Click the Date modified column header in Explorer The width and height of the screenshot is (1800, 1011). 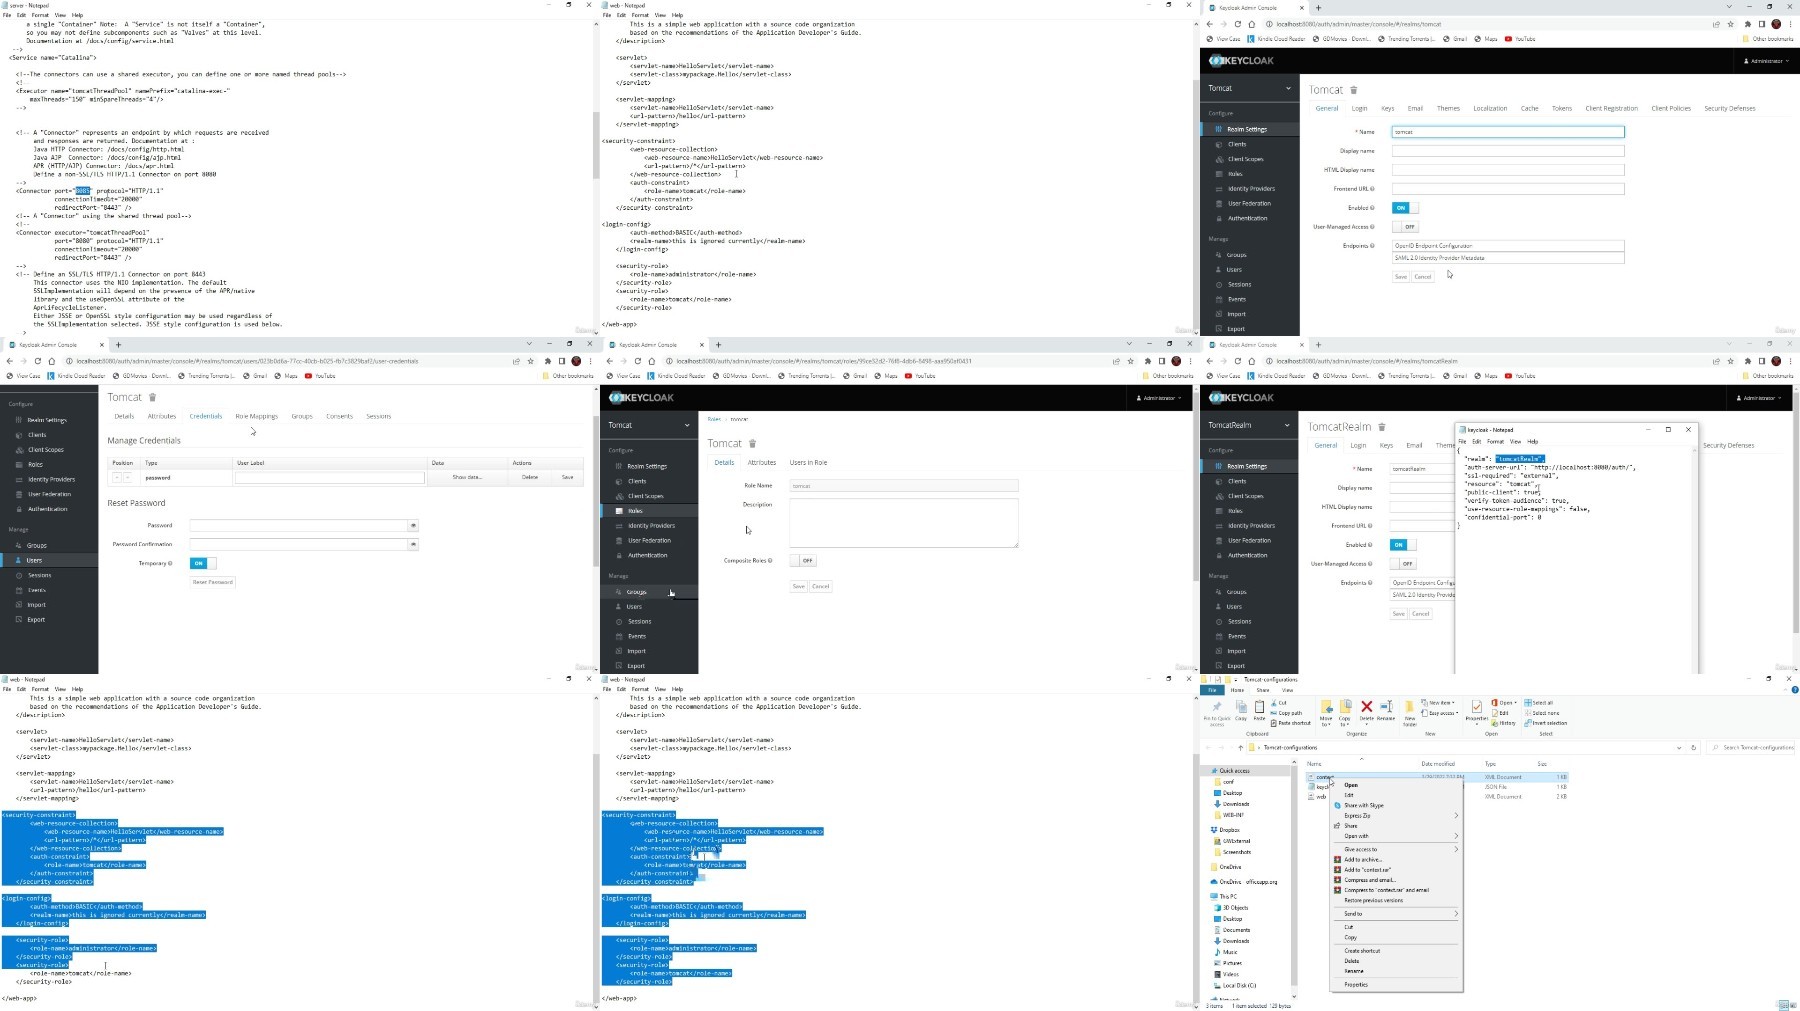[x=1438, y=764]
